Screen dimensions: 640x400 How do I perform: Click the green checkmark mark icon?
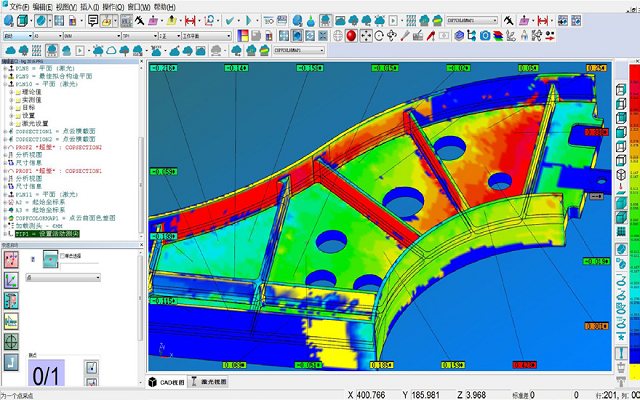click(x=230, y=20)
